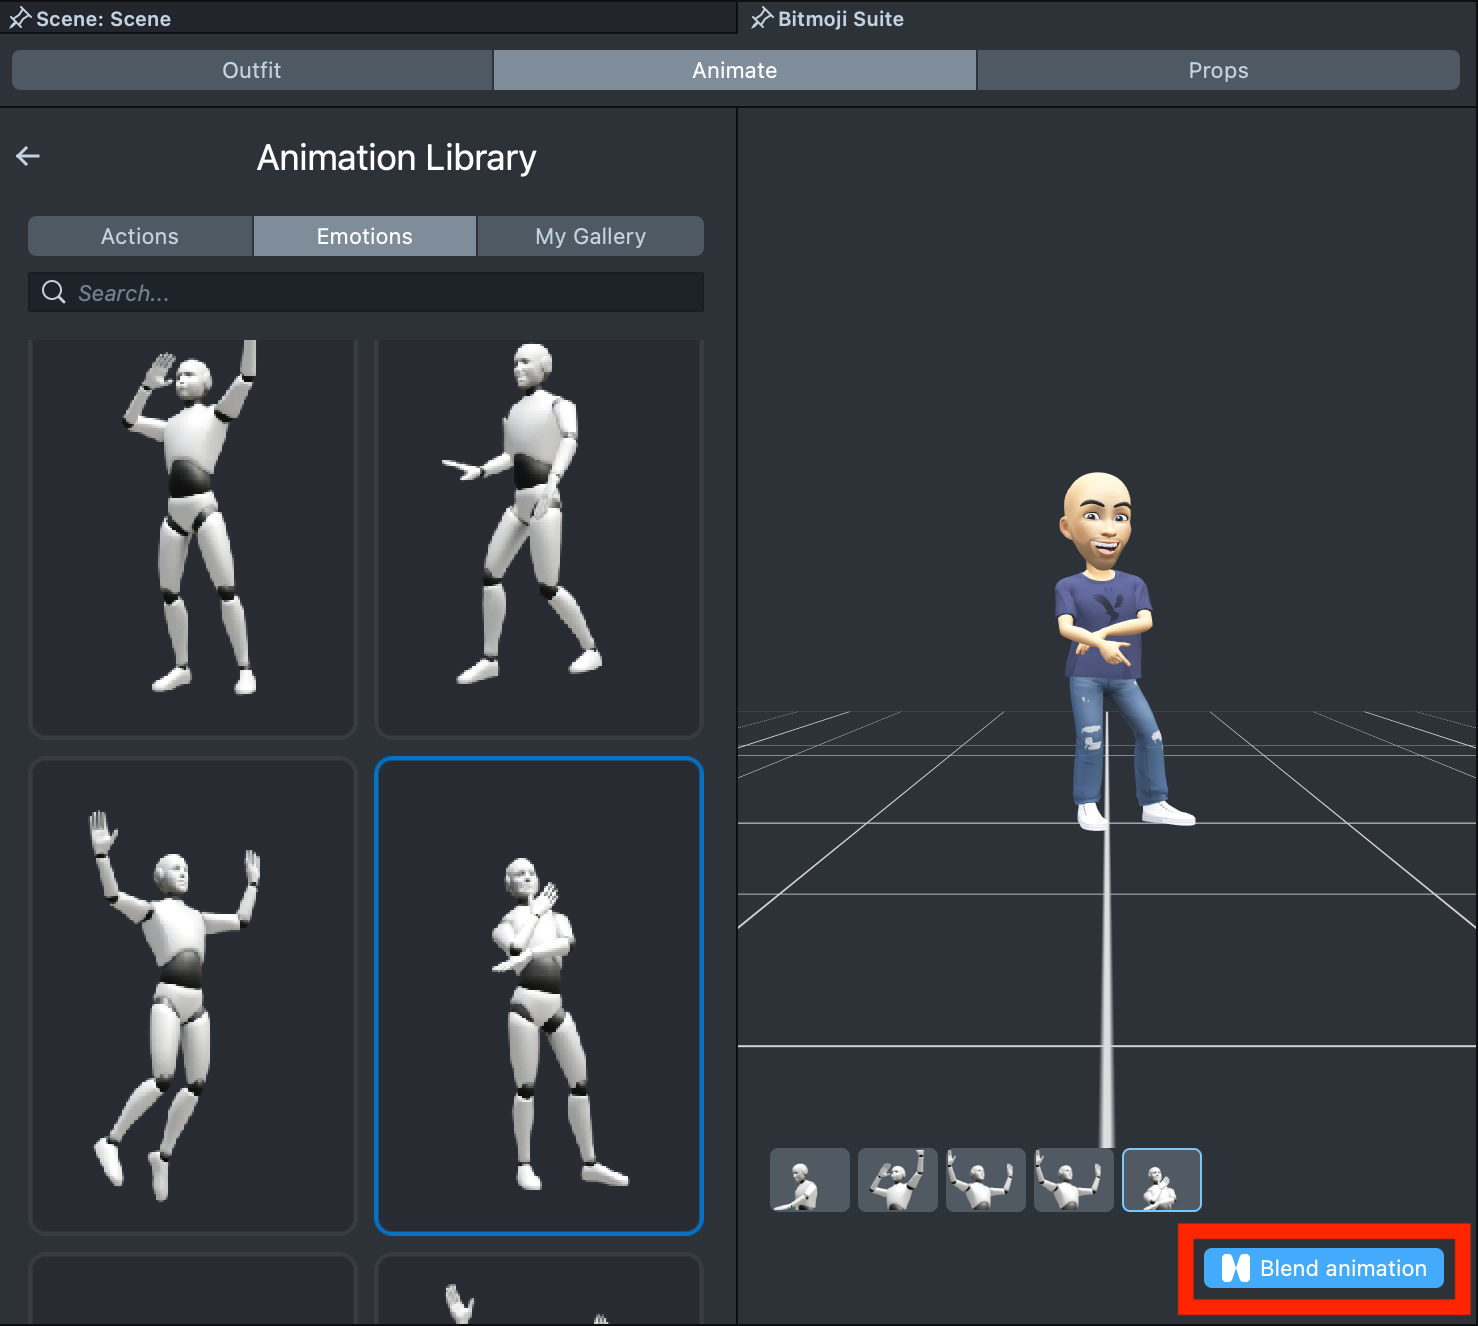Click the blend icon inside Blend animation button
The image size is (1478, 1326).
(x=1235, y=1268)
